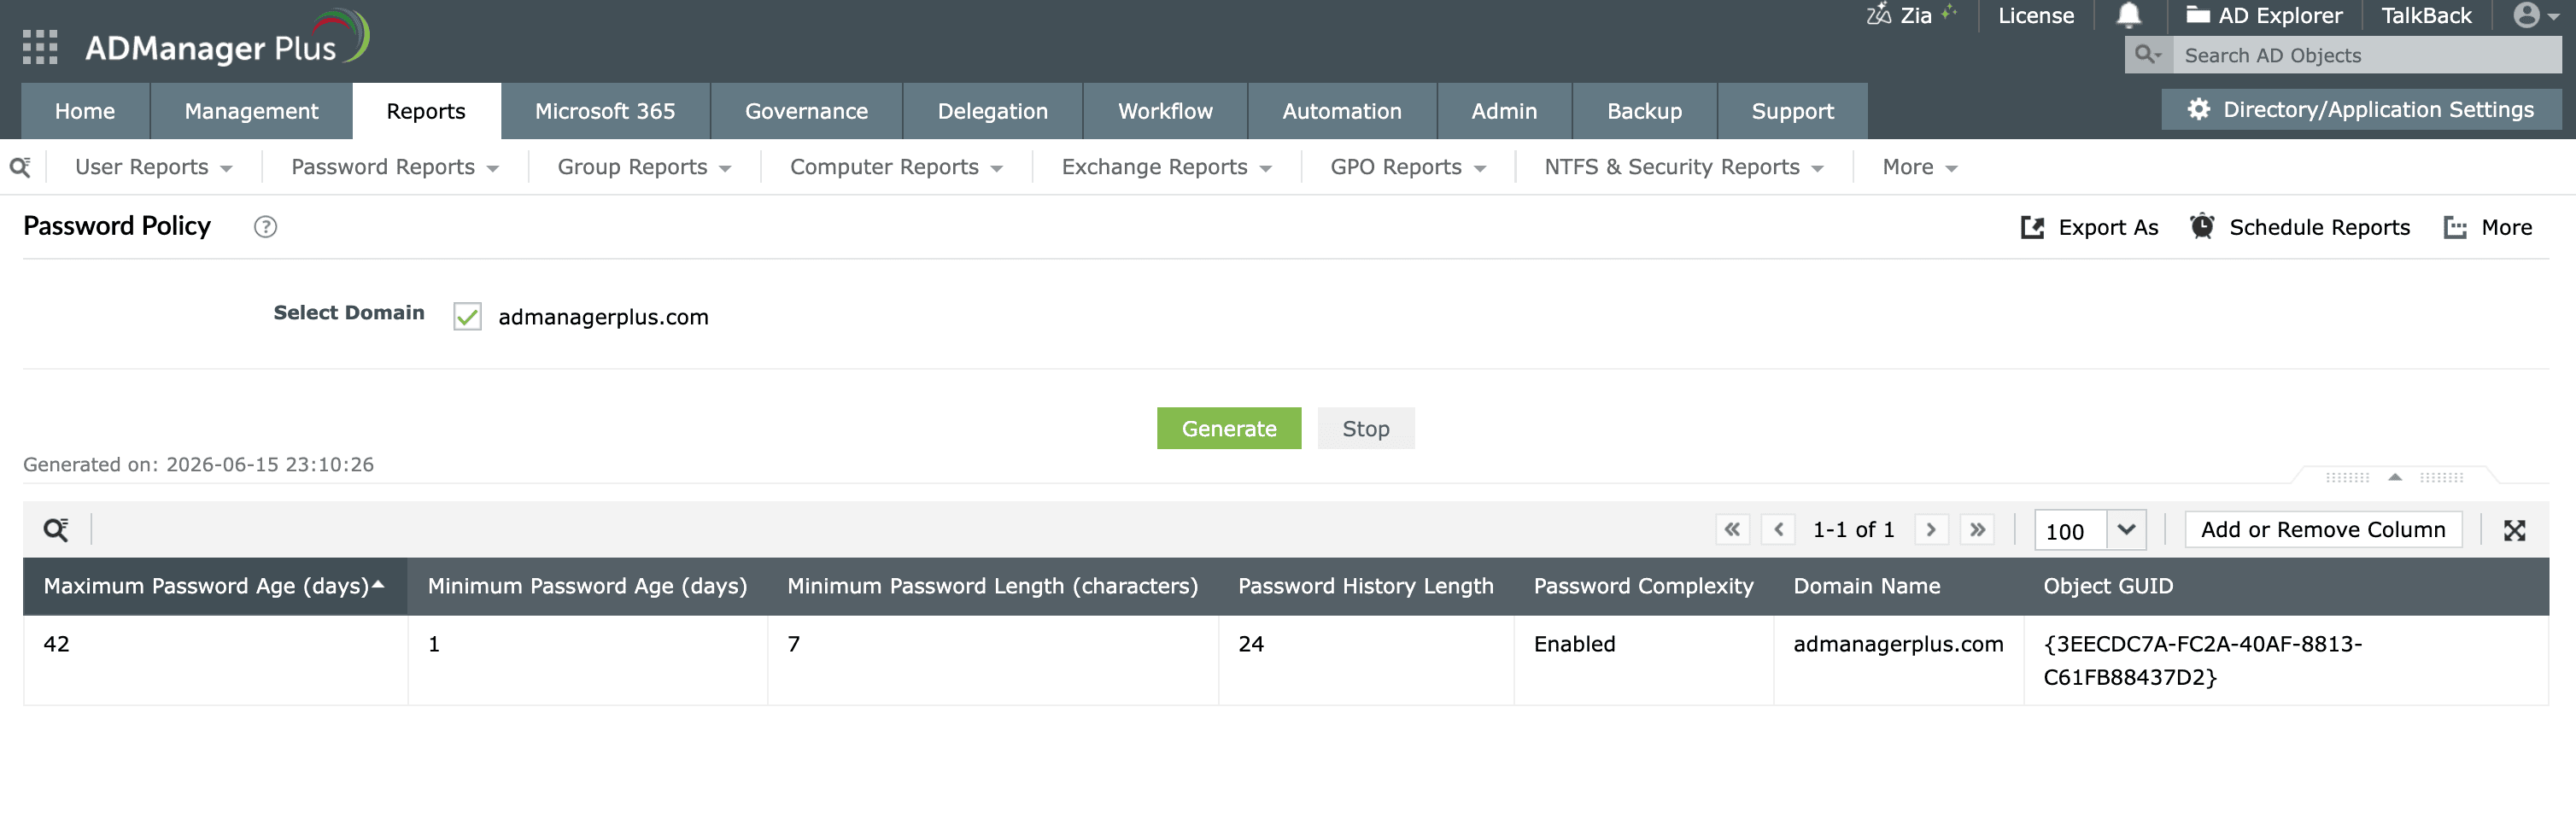Screen dimensions: 2576x818
Task: Click the Schedule Reports alarm icon
Action: coord(2202,226)
